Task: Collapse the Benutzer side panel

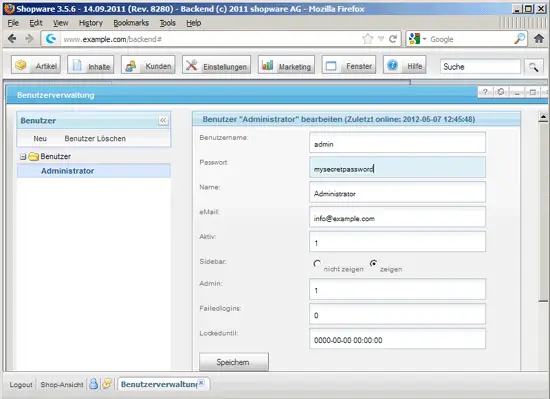Action: point(163,121)
